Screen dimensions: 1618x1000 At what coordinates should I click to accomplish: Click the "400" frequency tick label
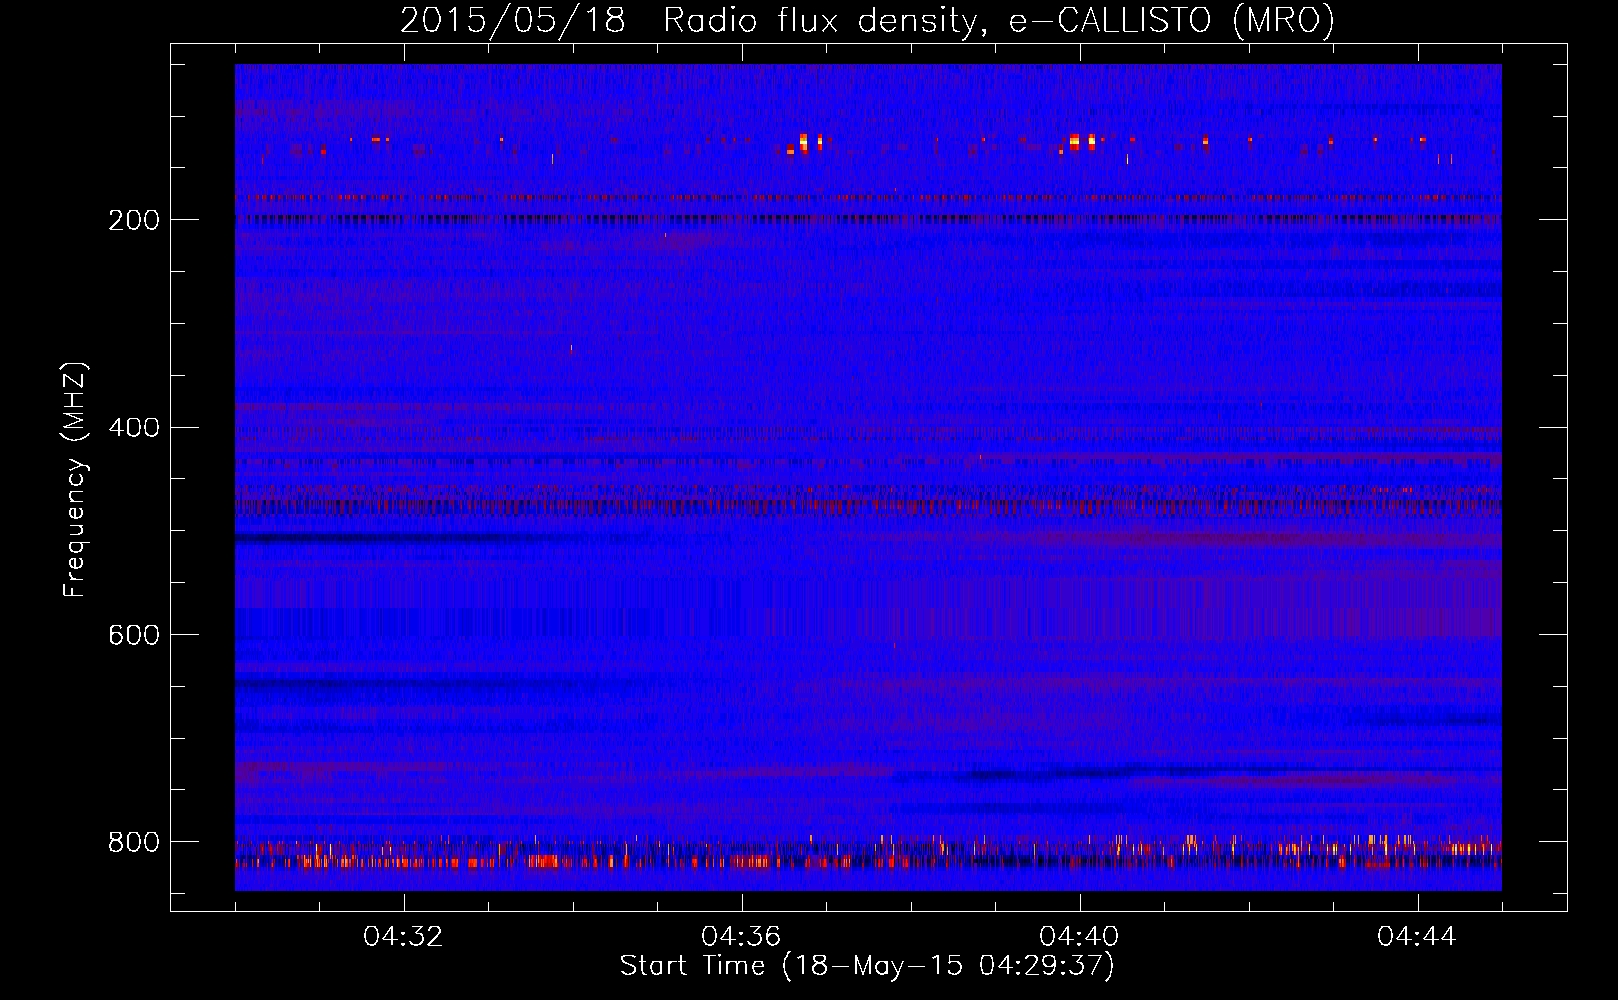click(133, 428)
